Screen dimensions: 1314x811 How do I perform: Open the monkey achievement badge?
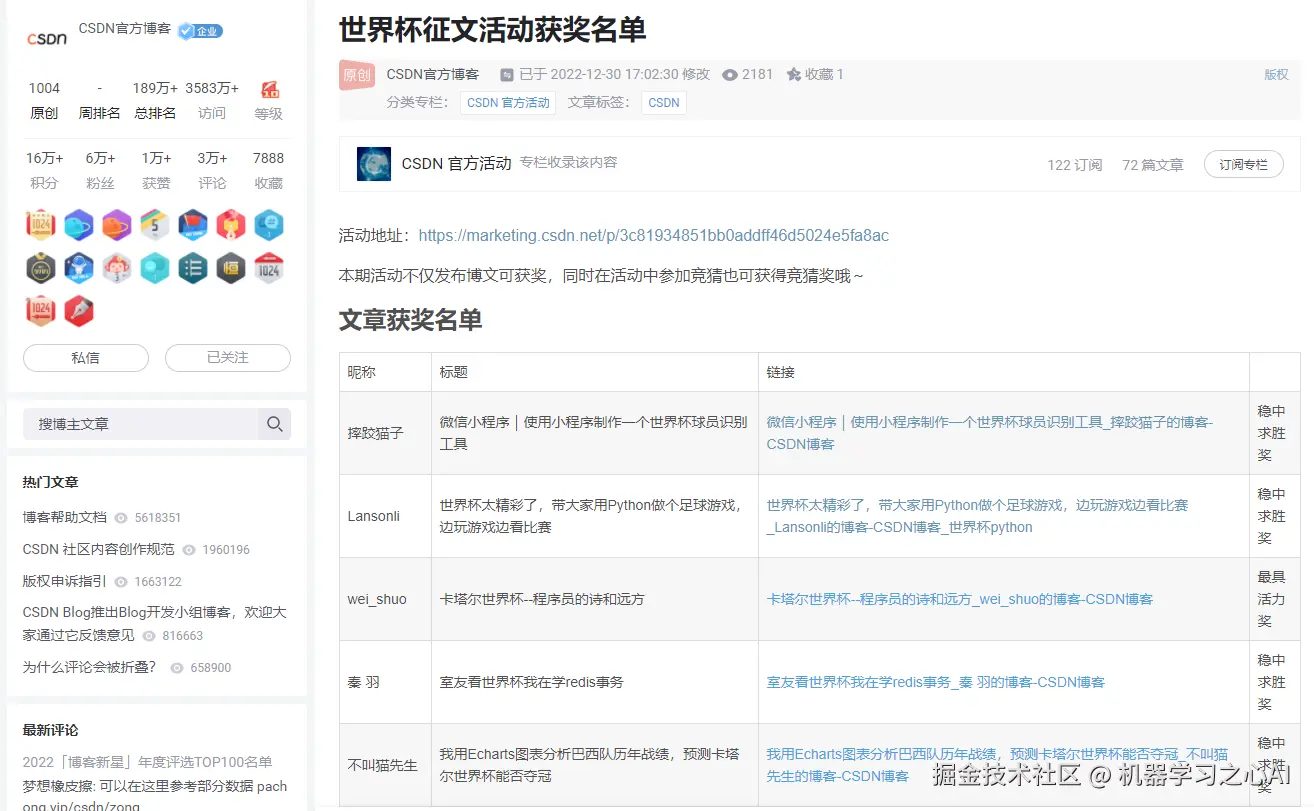click(x=117, y=268)
